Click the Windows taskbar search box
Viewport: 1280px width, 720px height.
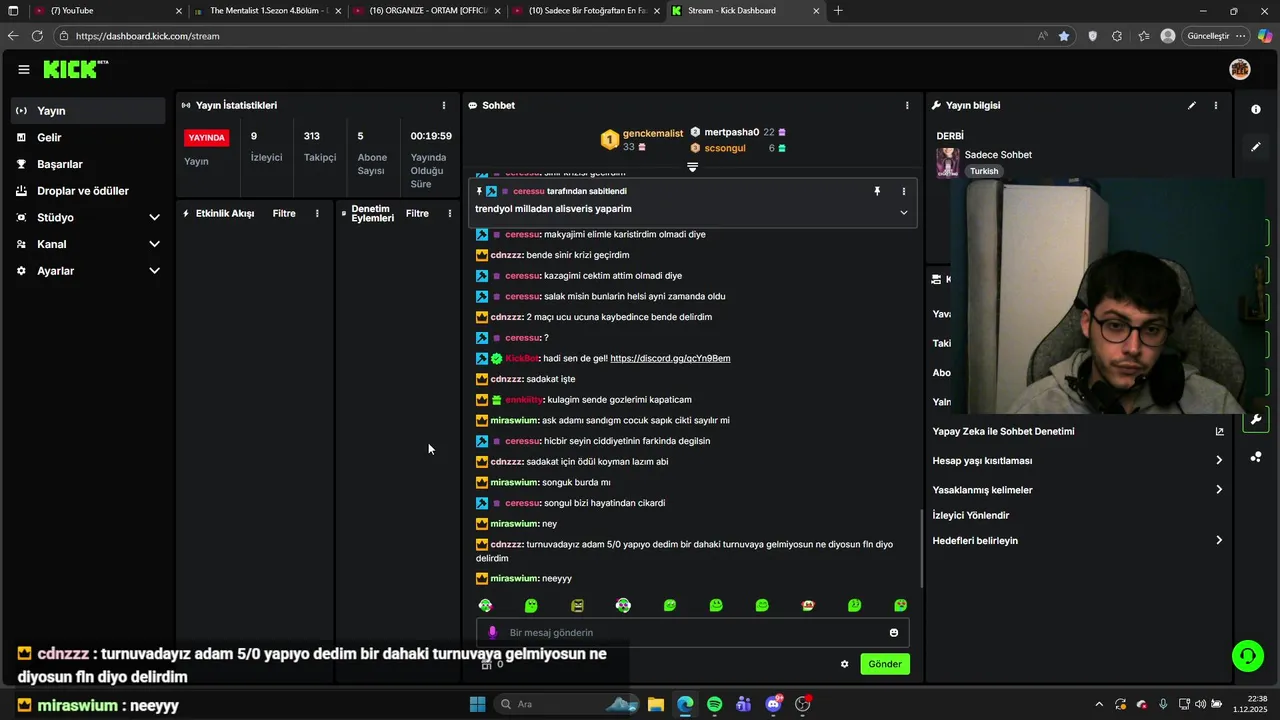tap(565, 704)
